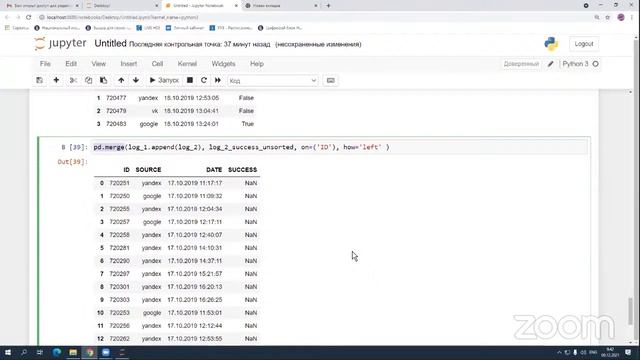Screen dimensions: 640x360
Task: Open Microsoft Edge from taskbar
Action: pyautogui.click(x=57, y=353)
